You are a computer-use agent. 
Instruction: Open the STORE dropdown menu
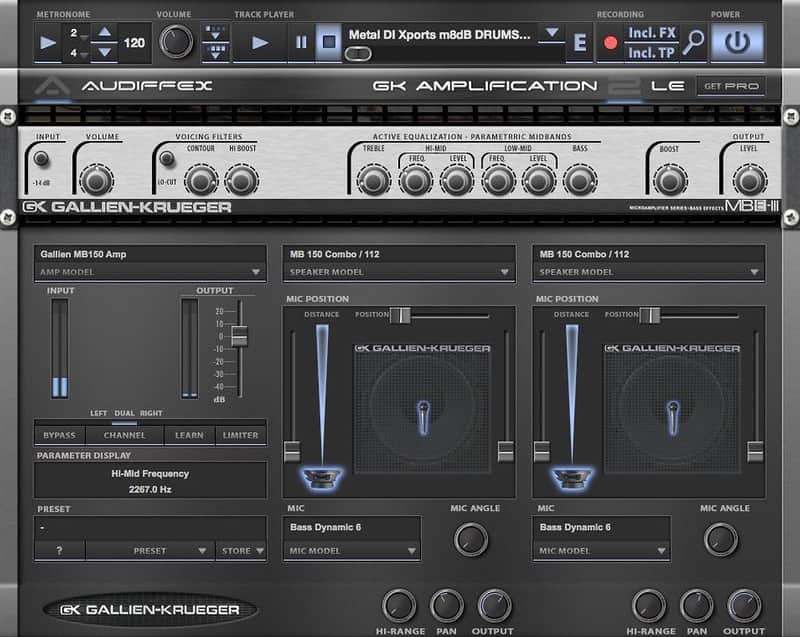click(241, 551)
